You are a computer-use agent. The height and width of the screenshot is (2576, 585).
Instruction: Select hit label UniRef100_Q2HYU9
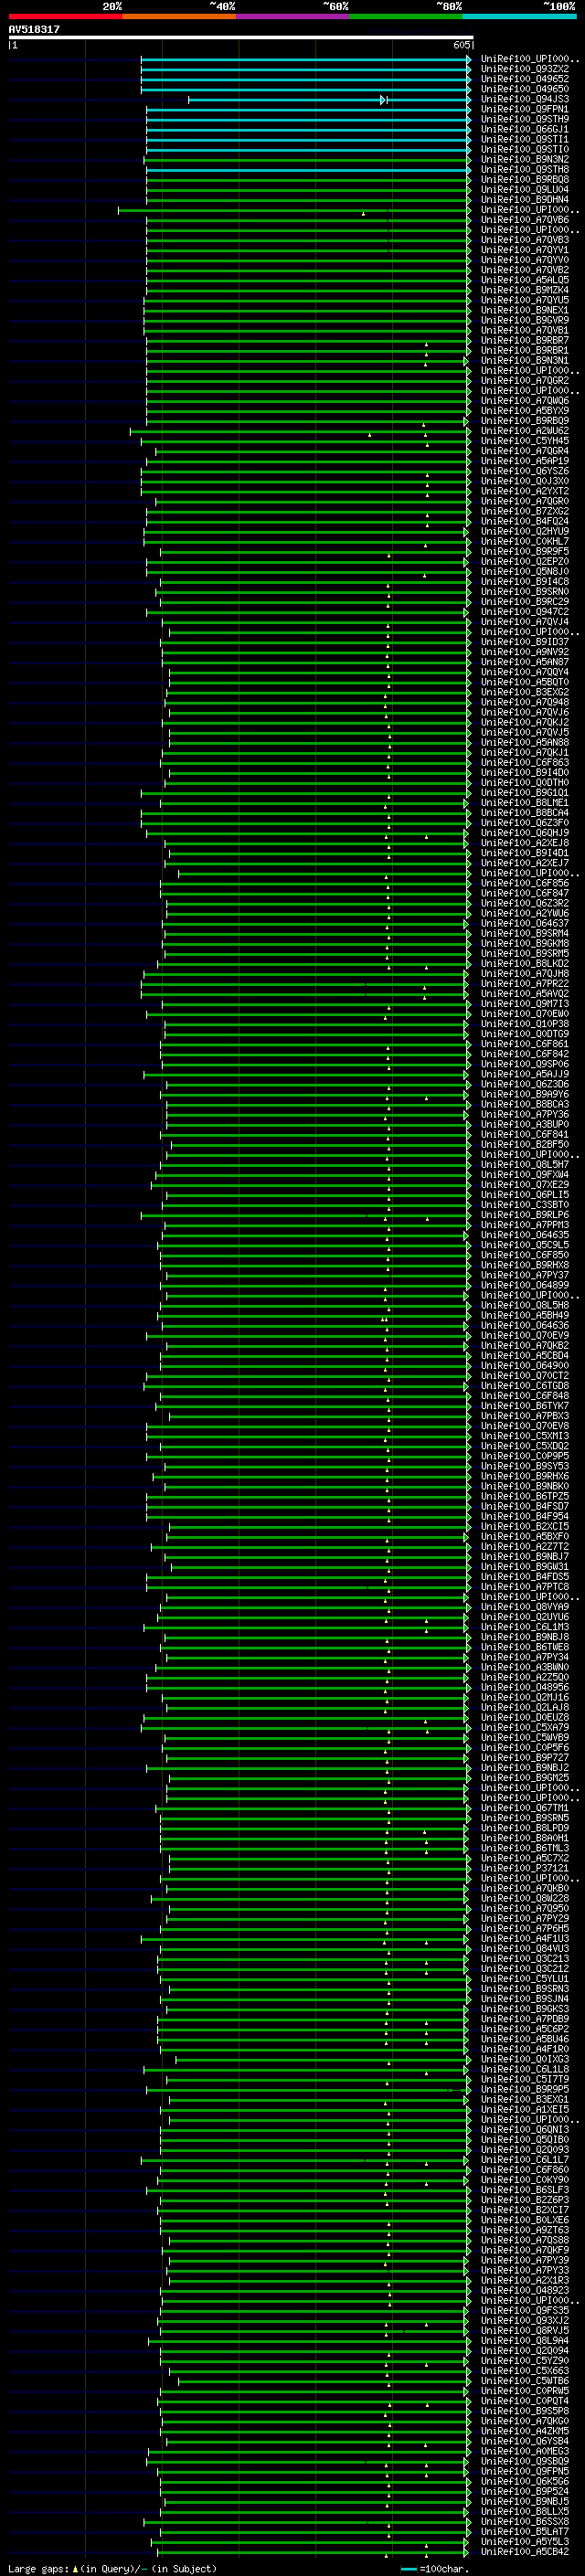point(525,531)
